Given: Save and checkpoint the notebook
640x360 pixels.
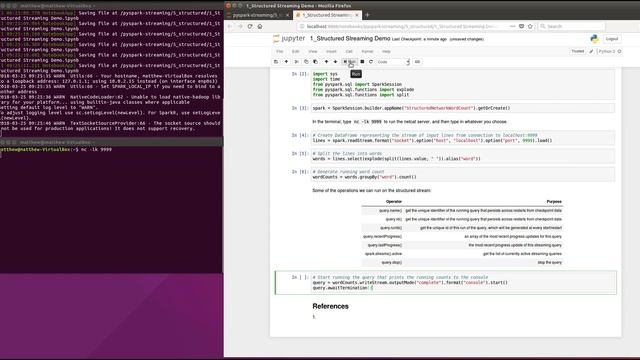Looking at the screenshot, I should [x=276, y=62].
